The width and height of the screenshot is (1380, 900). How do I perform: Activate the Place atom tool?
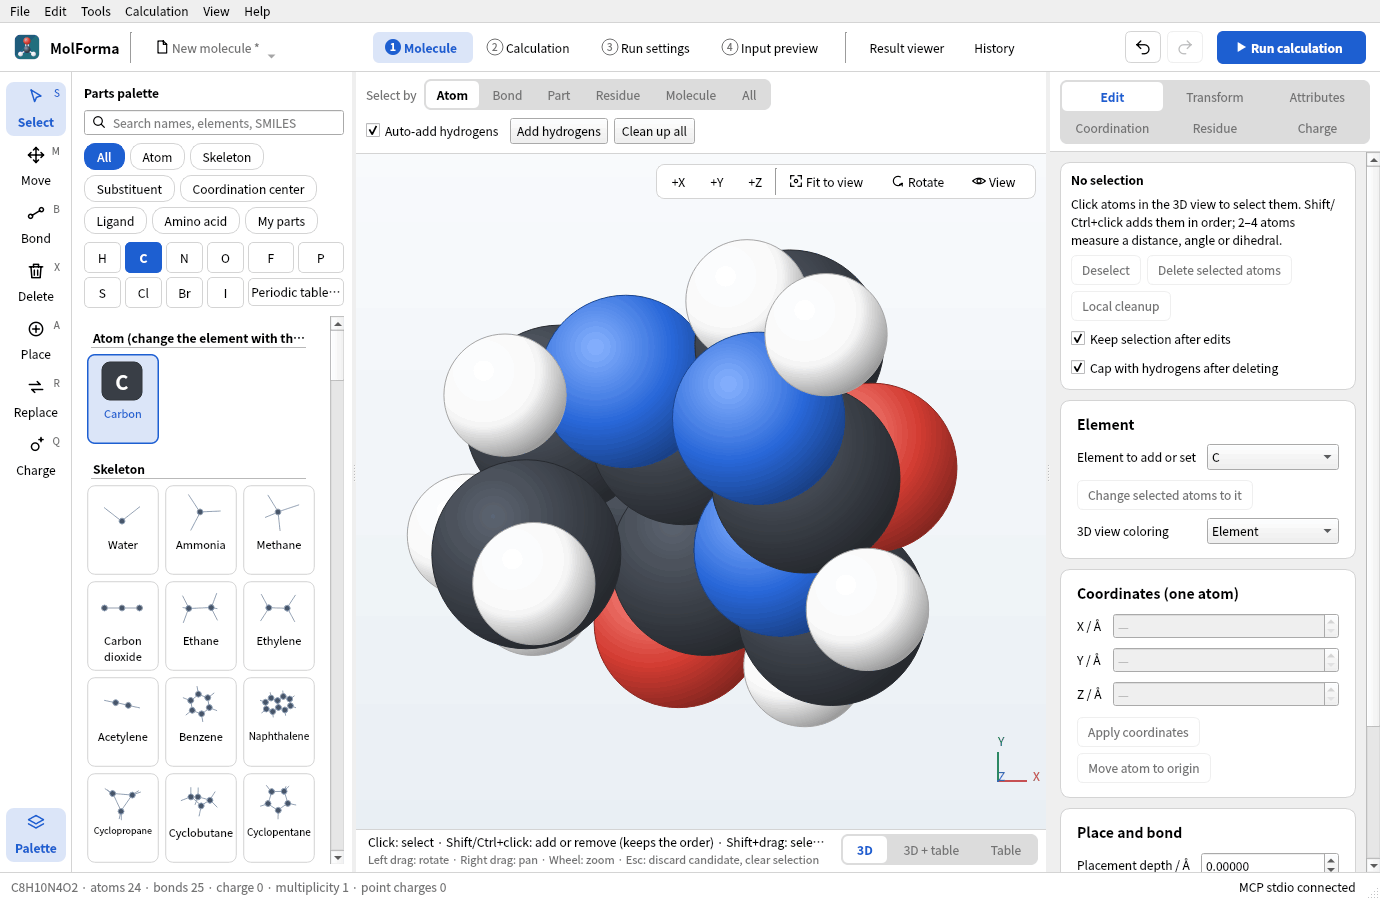click(36, 340)
